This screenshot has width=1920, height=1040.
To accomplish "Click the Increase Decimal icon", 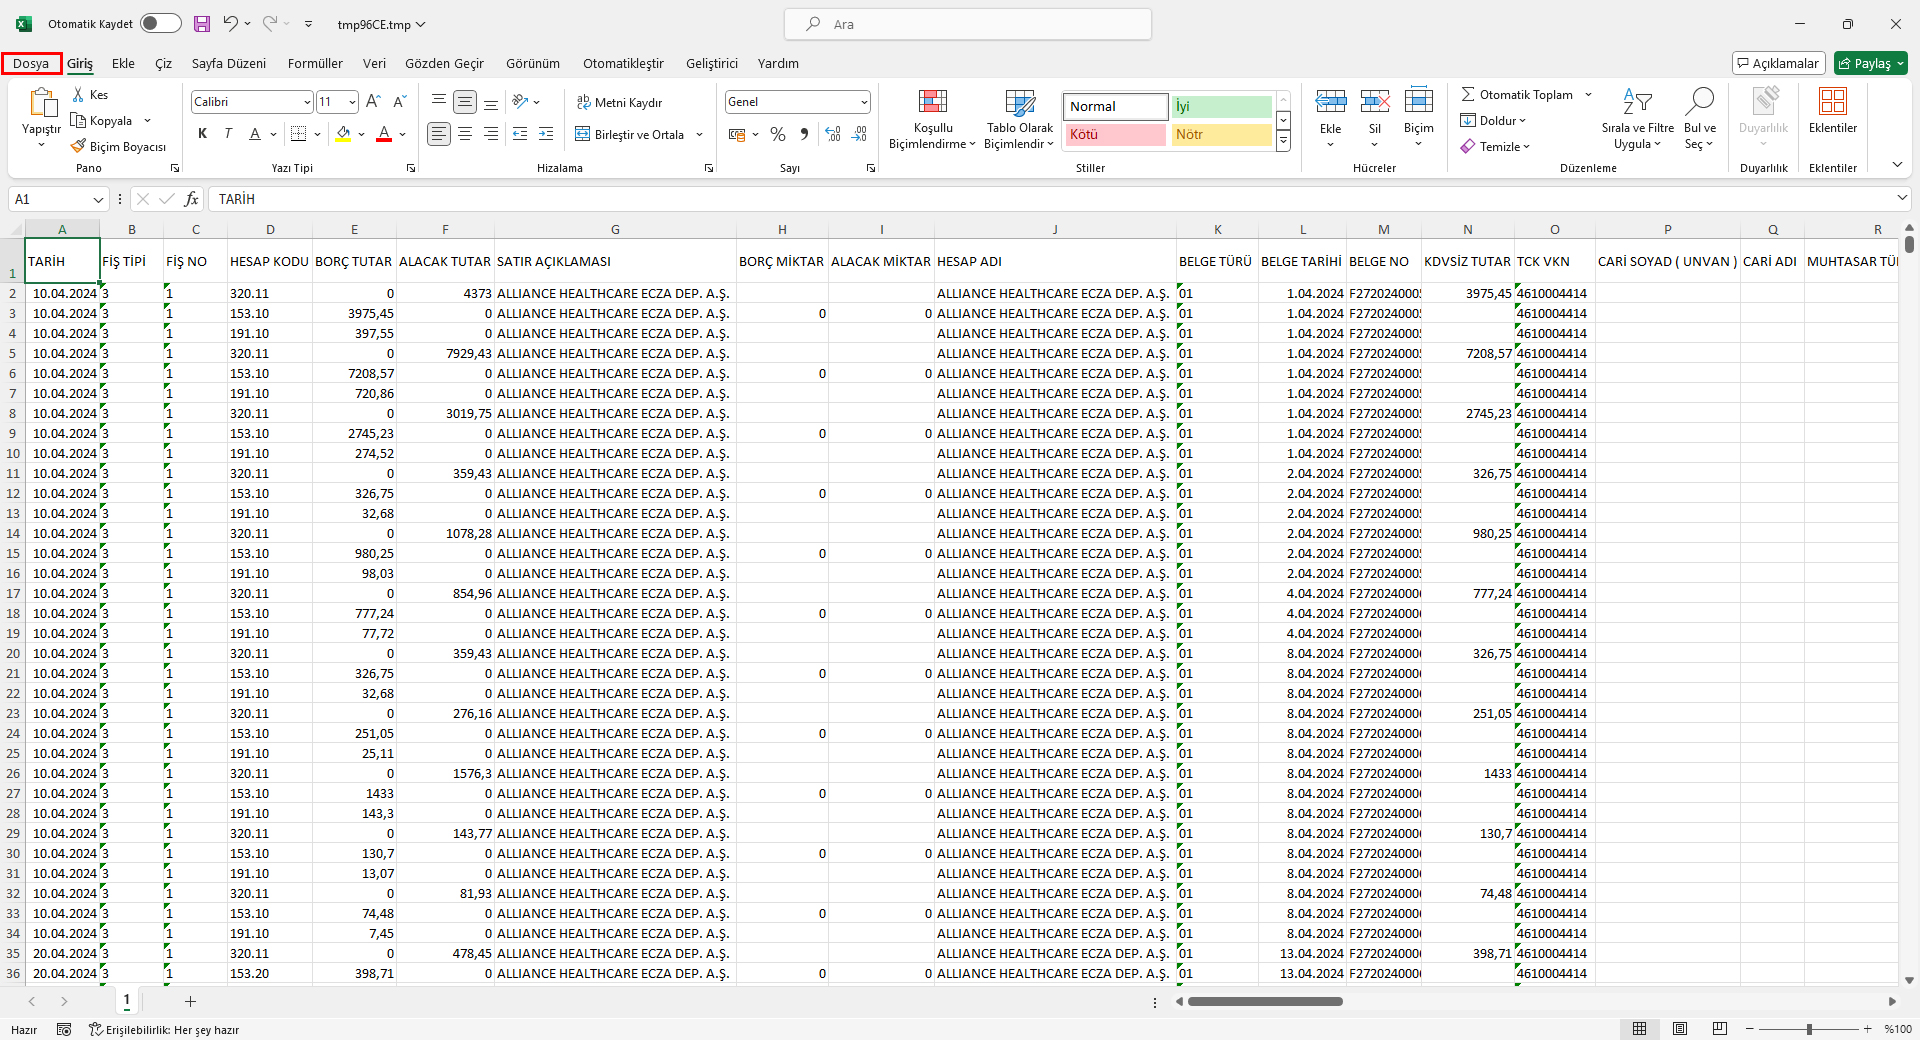I will (833, 134).
